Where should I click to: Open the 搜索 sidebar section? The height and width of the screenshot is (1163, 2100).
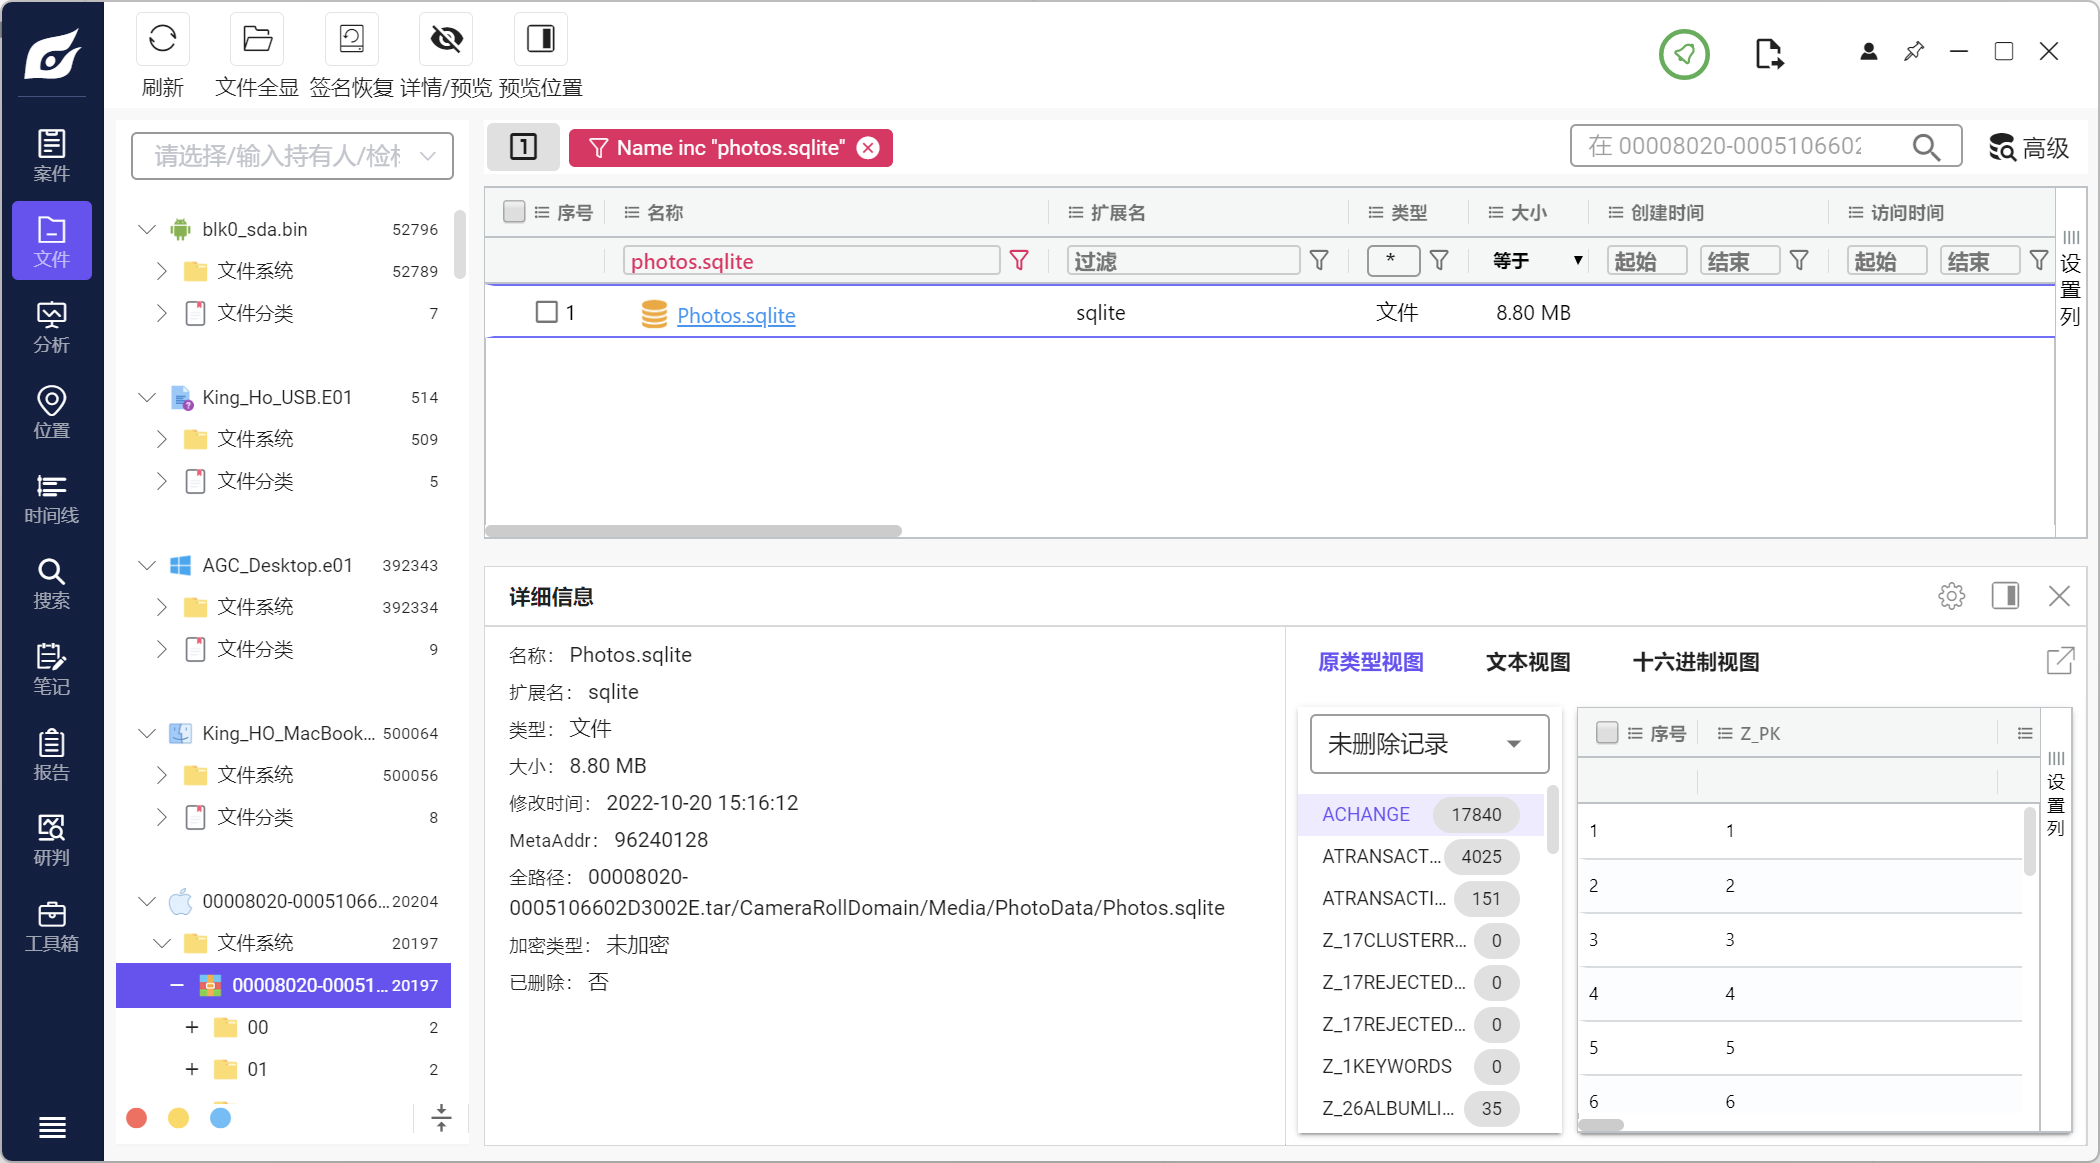click(x=52, y=583)
